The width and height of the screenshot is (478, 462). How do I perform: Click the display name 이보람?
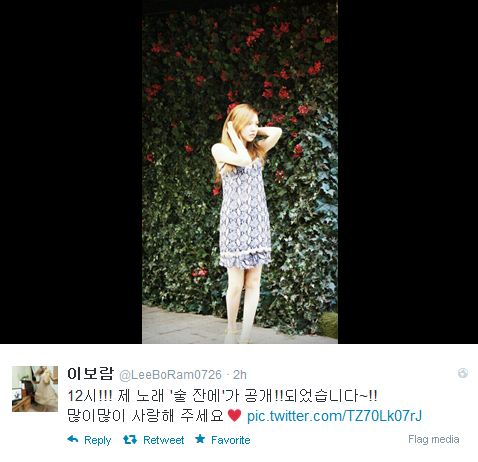click(x=90, y=374)
